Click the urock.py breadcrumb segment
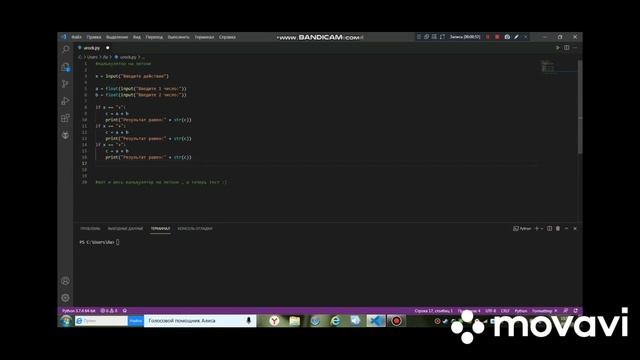The height and width of the screenshot is (360, 640). coord(127,57)
